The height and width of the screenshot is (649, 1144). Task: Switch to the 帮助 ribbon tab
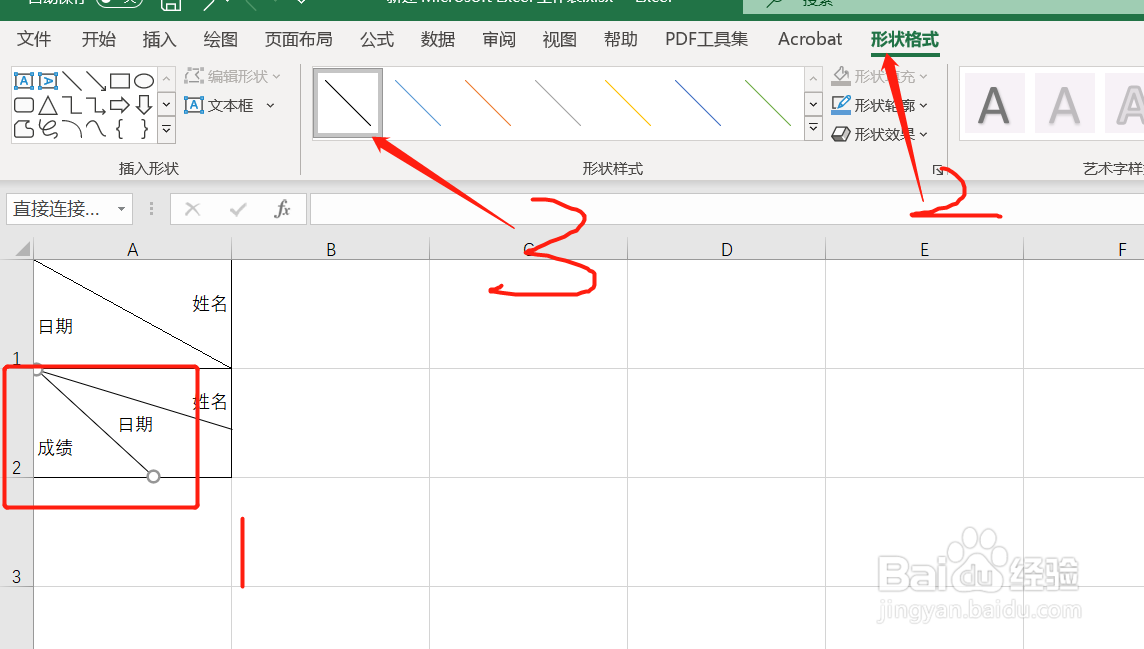click(x=621, y=39)
